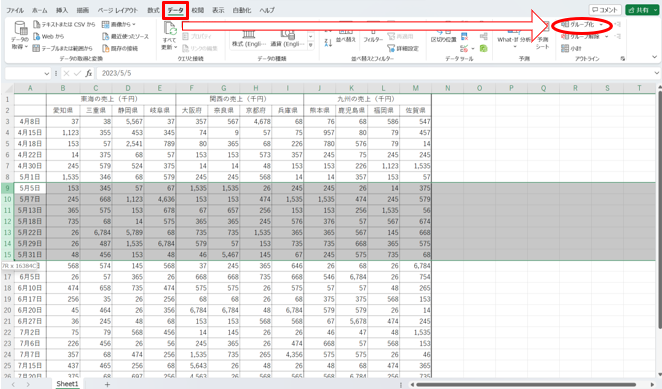Select column N header
The image size is (662, 389).
(448, 88)
